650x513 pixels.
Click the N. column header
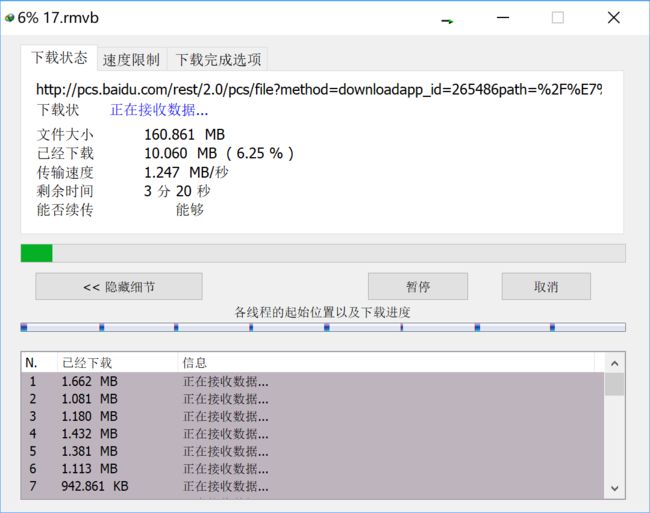39,363
